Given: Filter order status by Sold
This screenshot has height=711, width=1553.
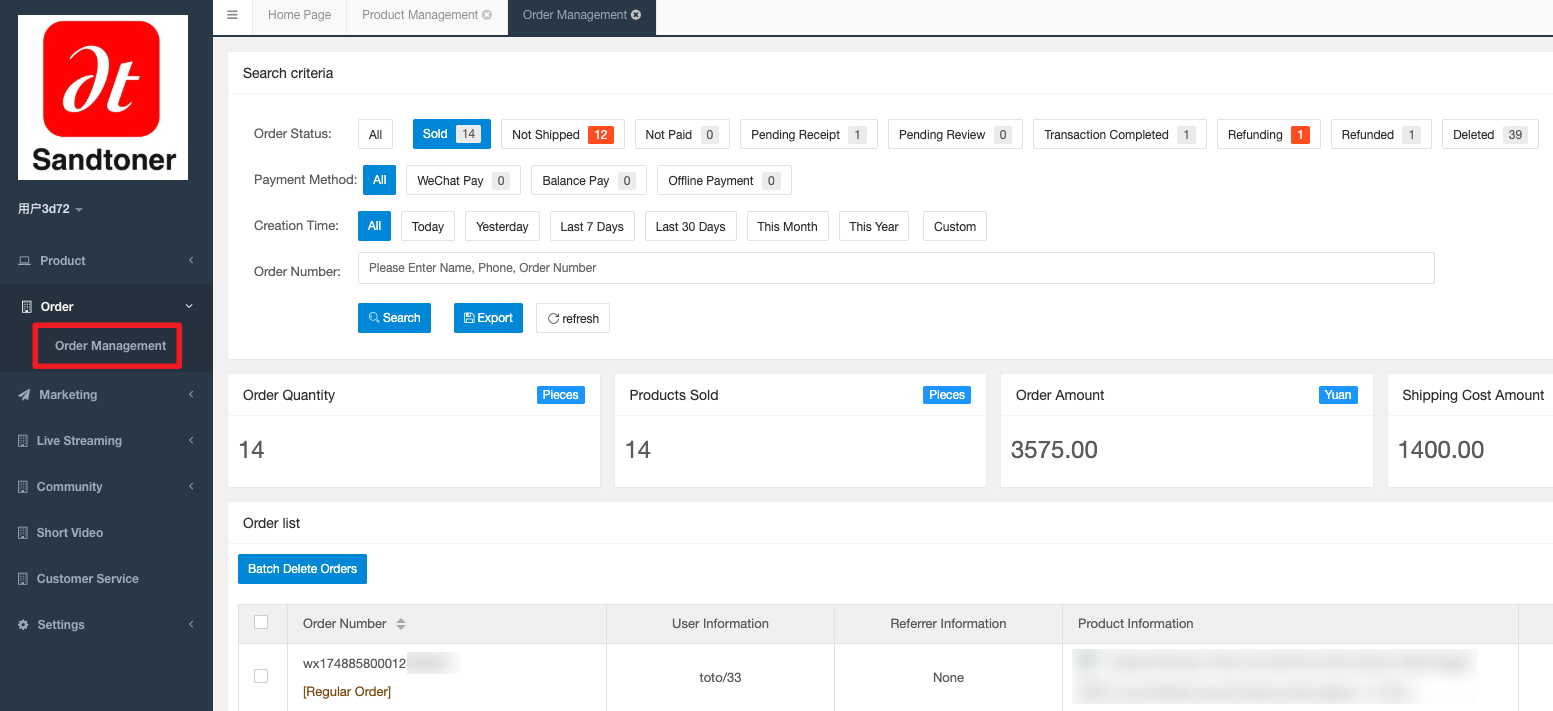Looking at the screenshot, I should (x=451, y=134).
